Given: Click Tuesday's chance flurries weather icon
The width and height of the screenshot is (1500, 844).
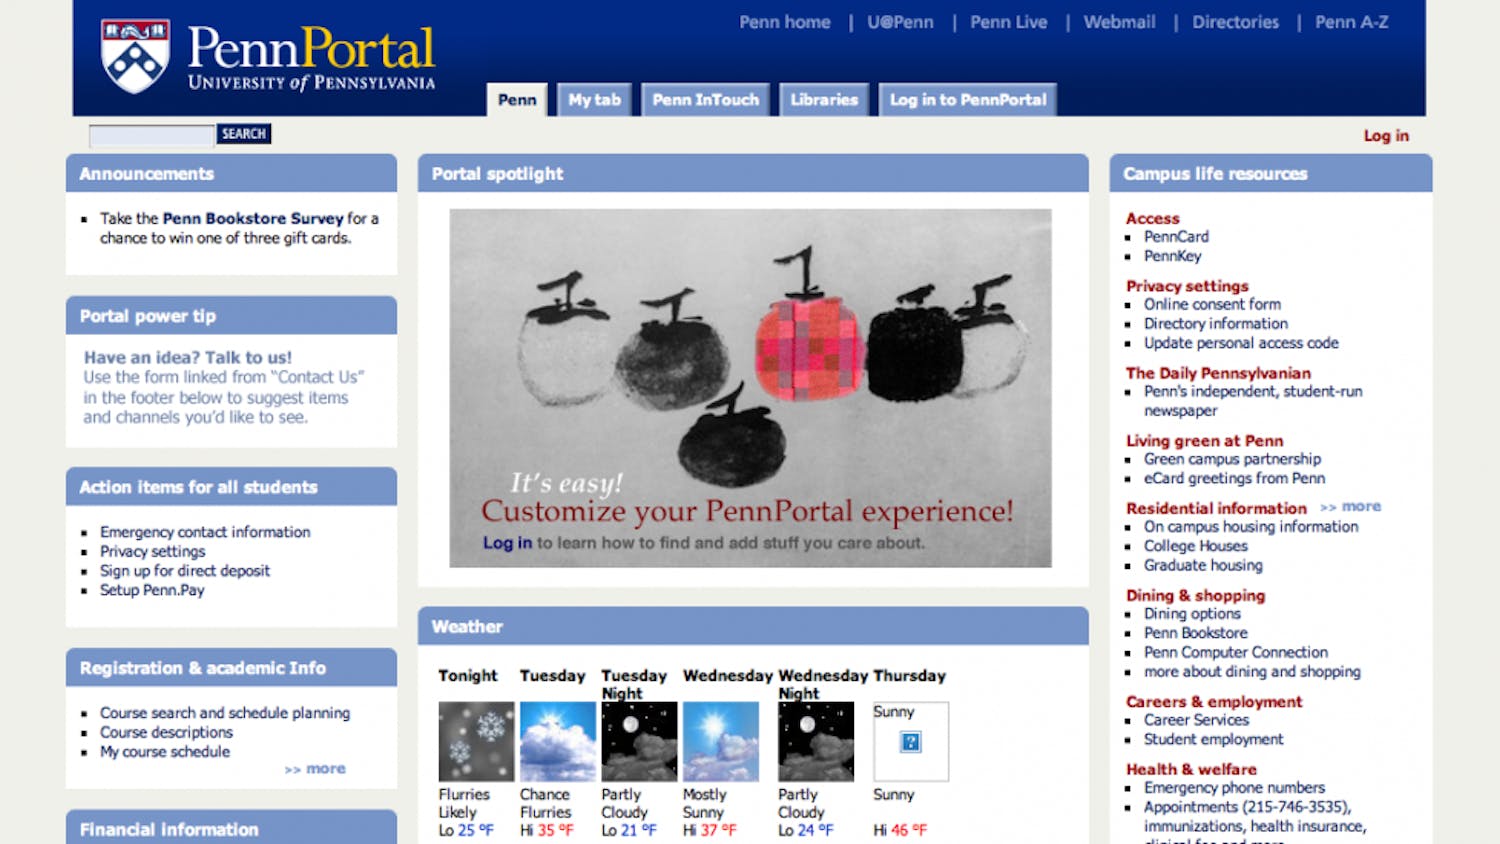Looking at the screenshot, I should point(557,741).
